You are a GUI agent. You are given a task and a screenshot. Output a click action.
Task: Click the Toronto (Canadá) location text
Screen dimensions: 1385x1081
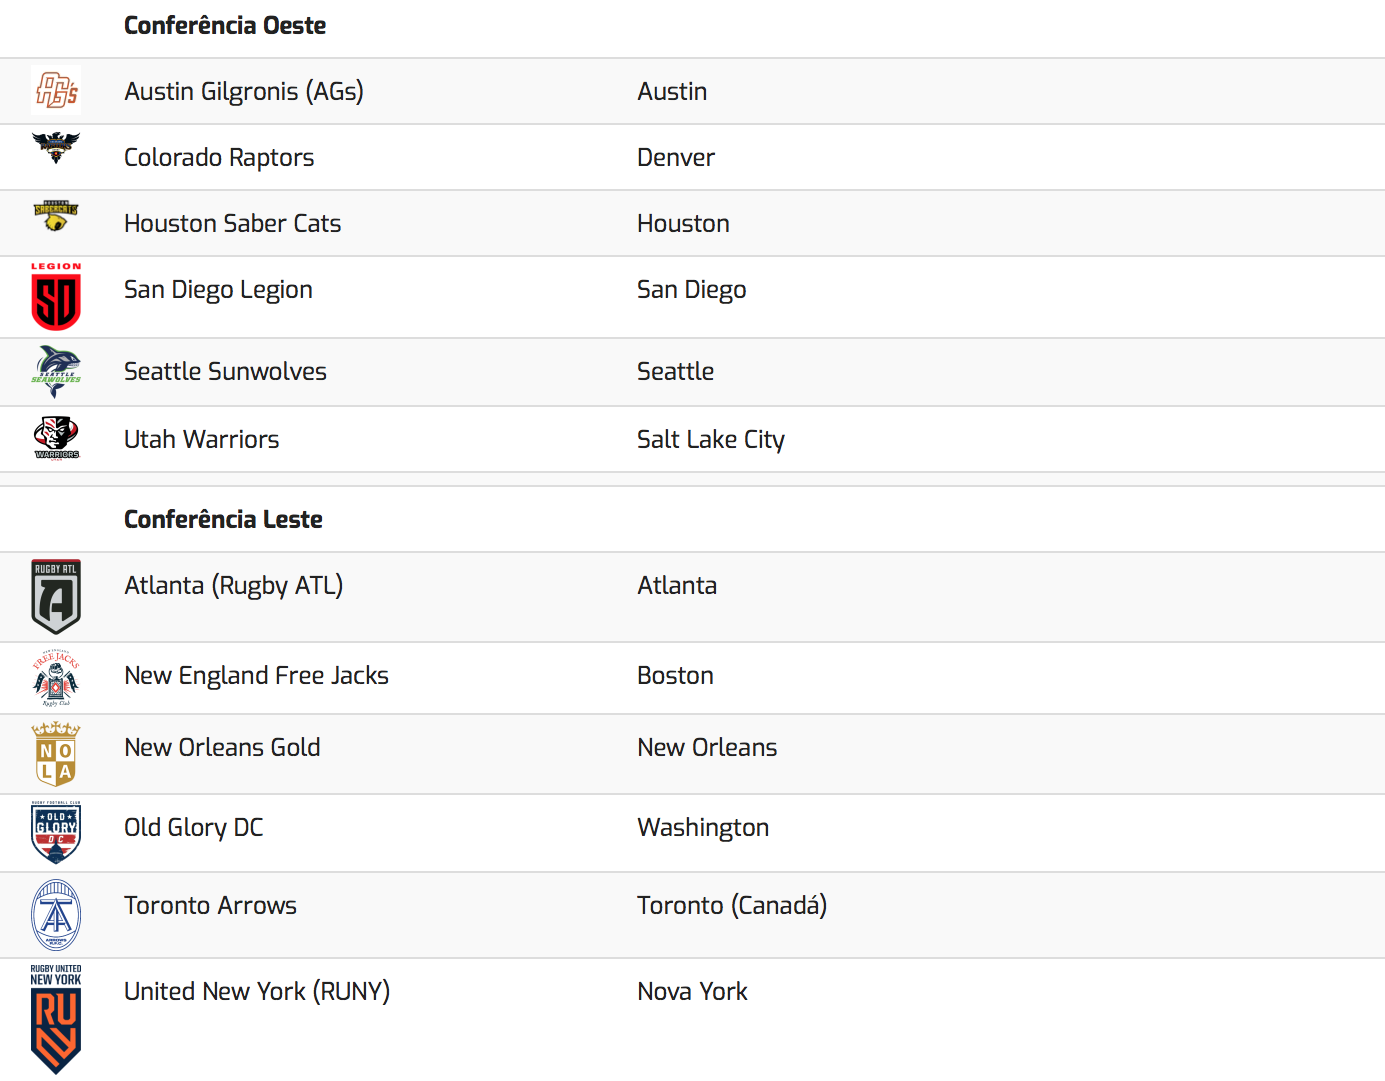pos(731,906)
